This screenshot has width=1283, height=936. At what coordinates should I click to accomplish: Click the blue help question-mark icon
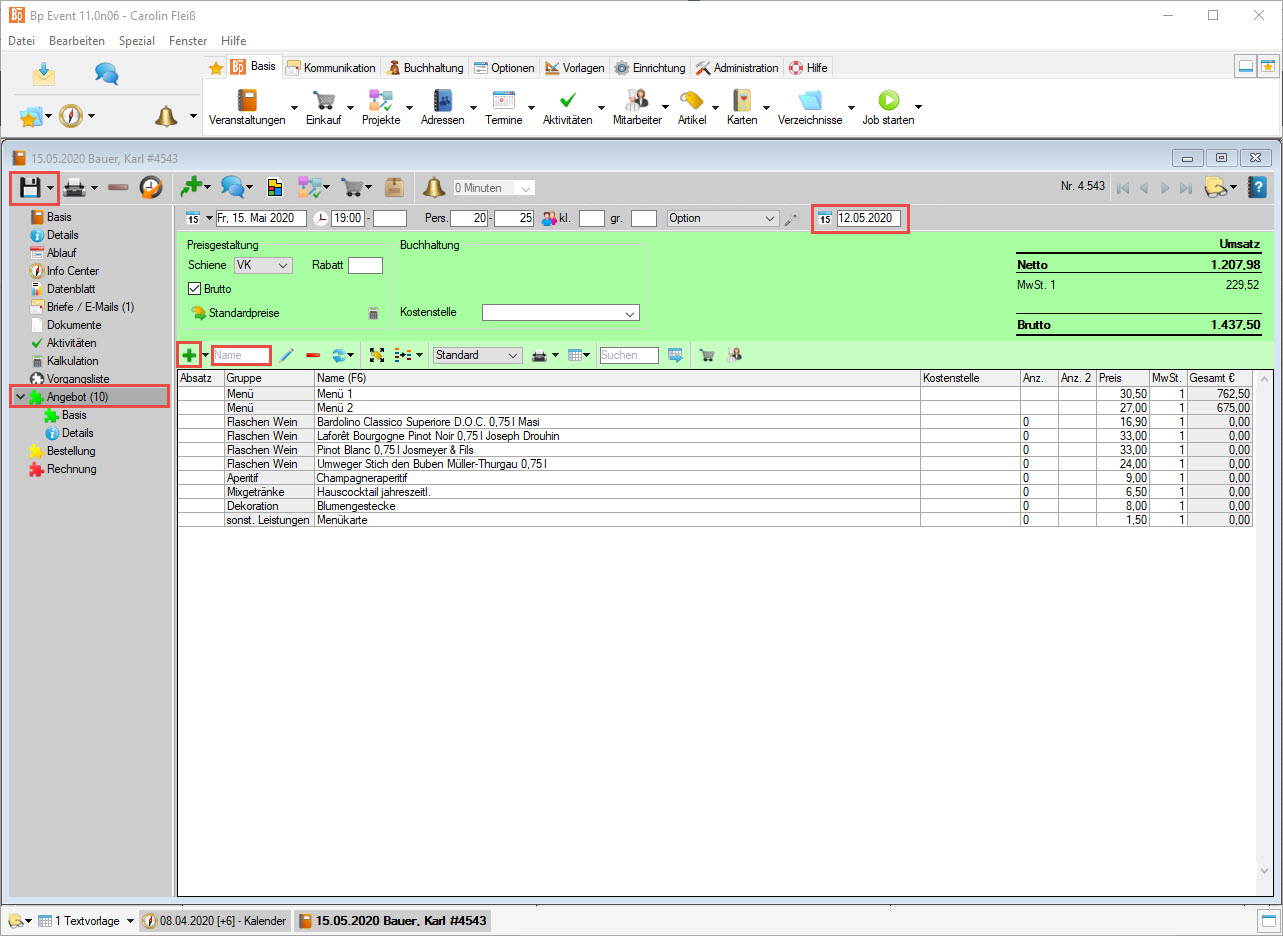pos(1258,187)
